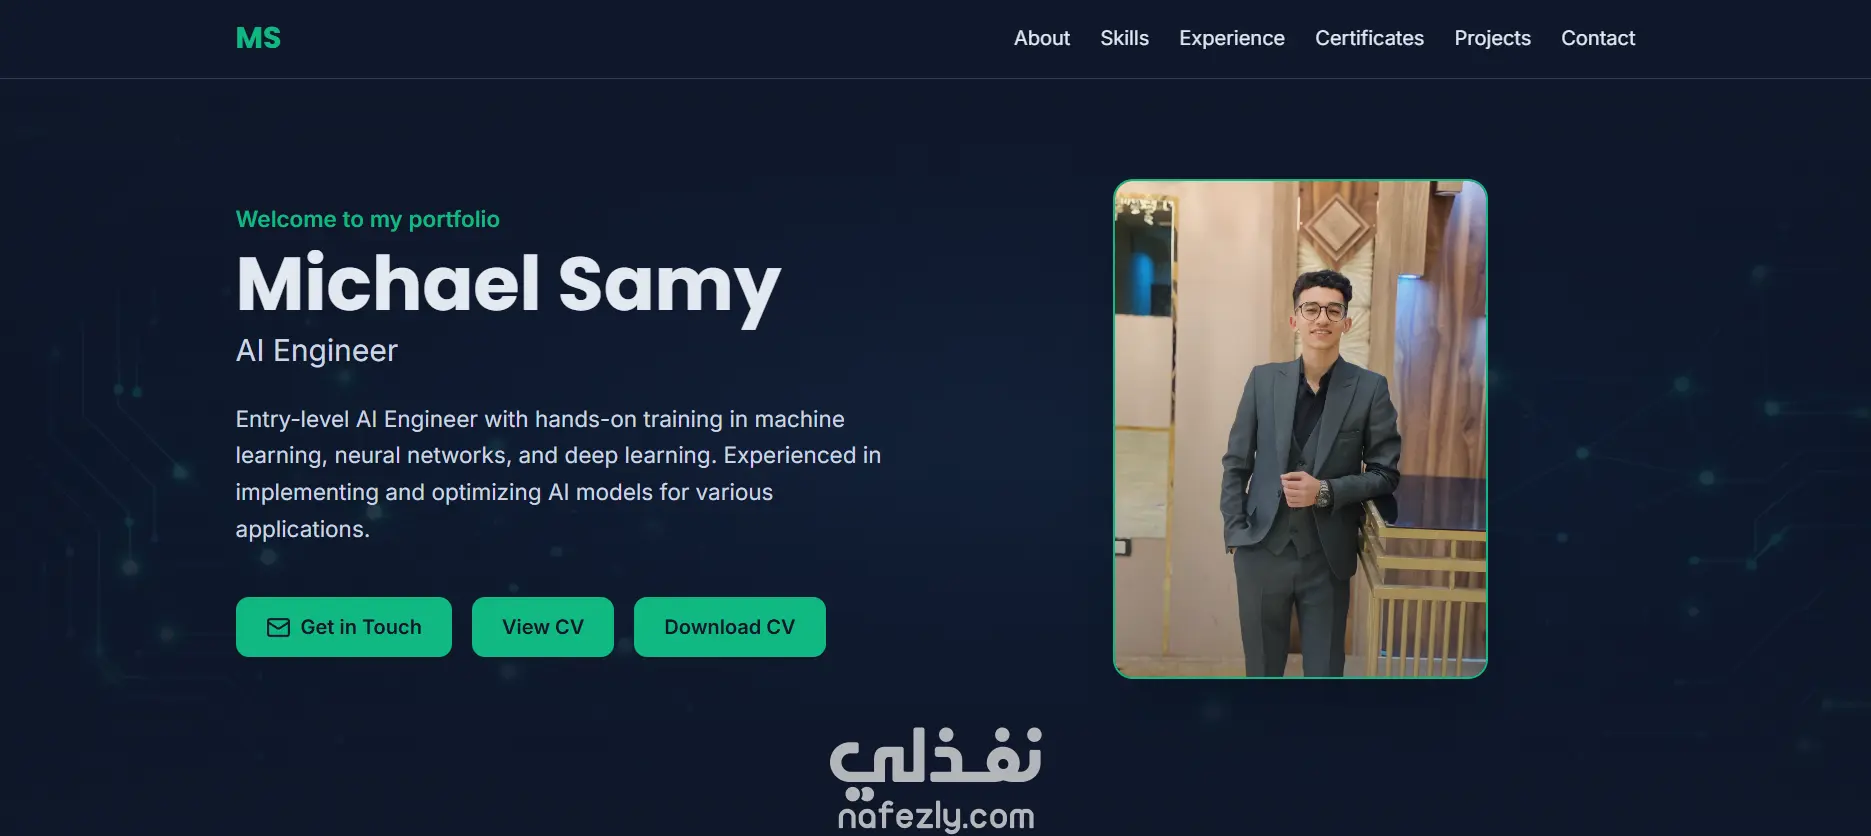Click the eyeglasses on the man's face

[x=1320, y=311]
